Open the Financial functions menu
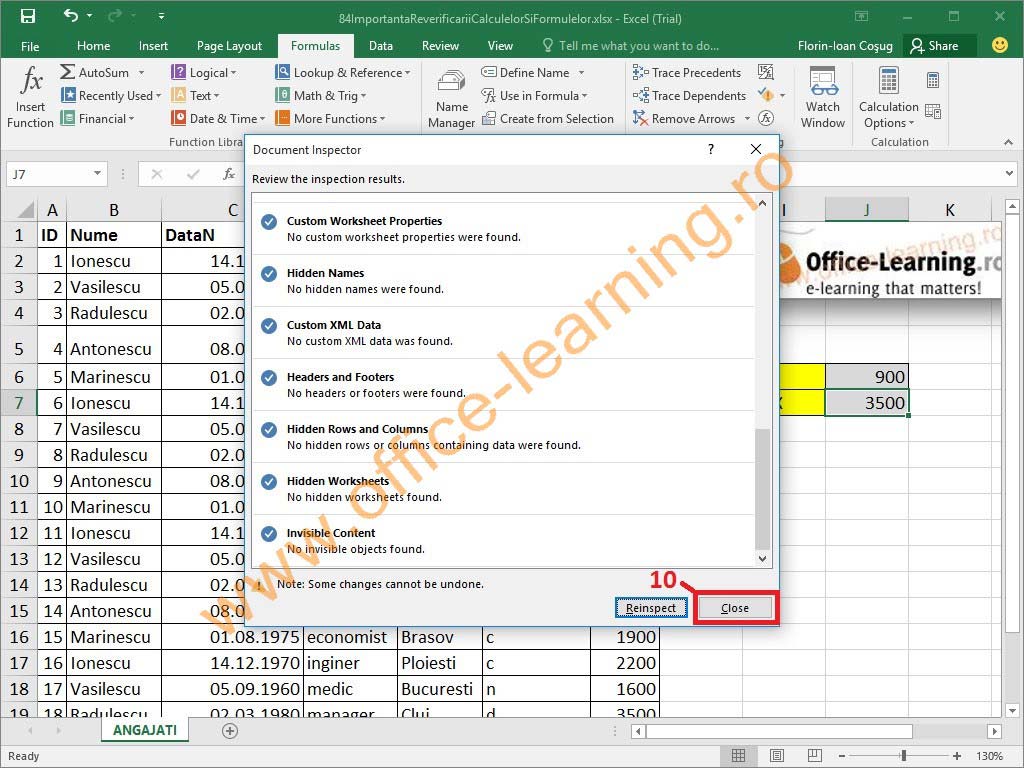1024x768 pixels. click(97, 119)
